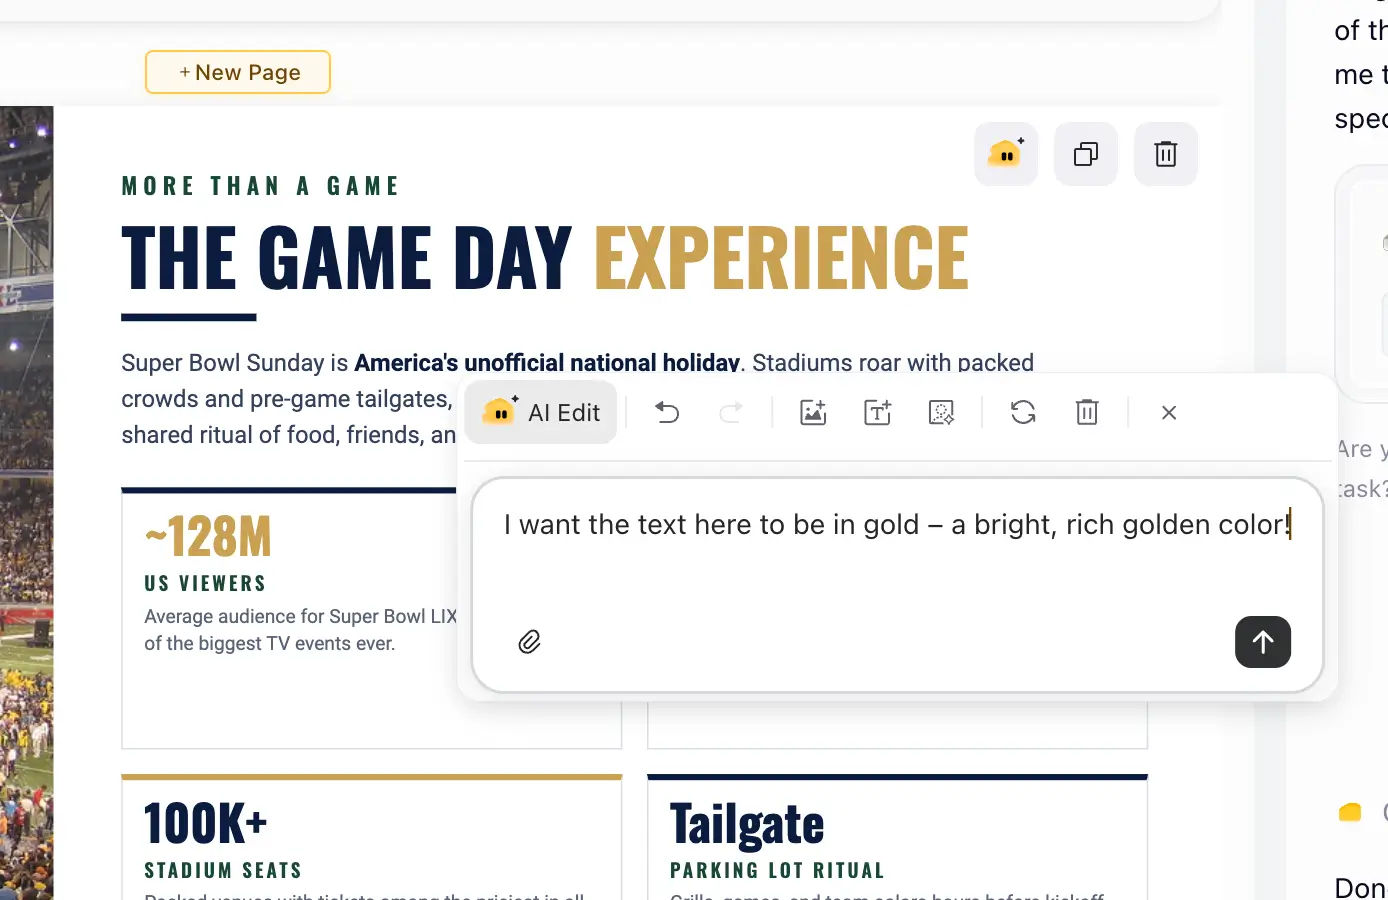Undo the last edit with the undo arrow

pos(667,412)
